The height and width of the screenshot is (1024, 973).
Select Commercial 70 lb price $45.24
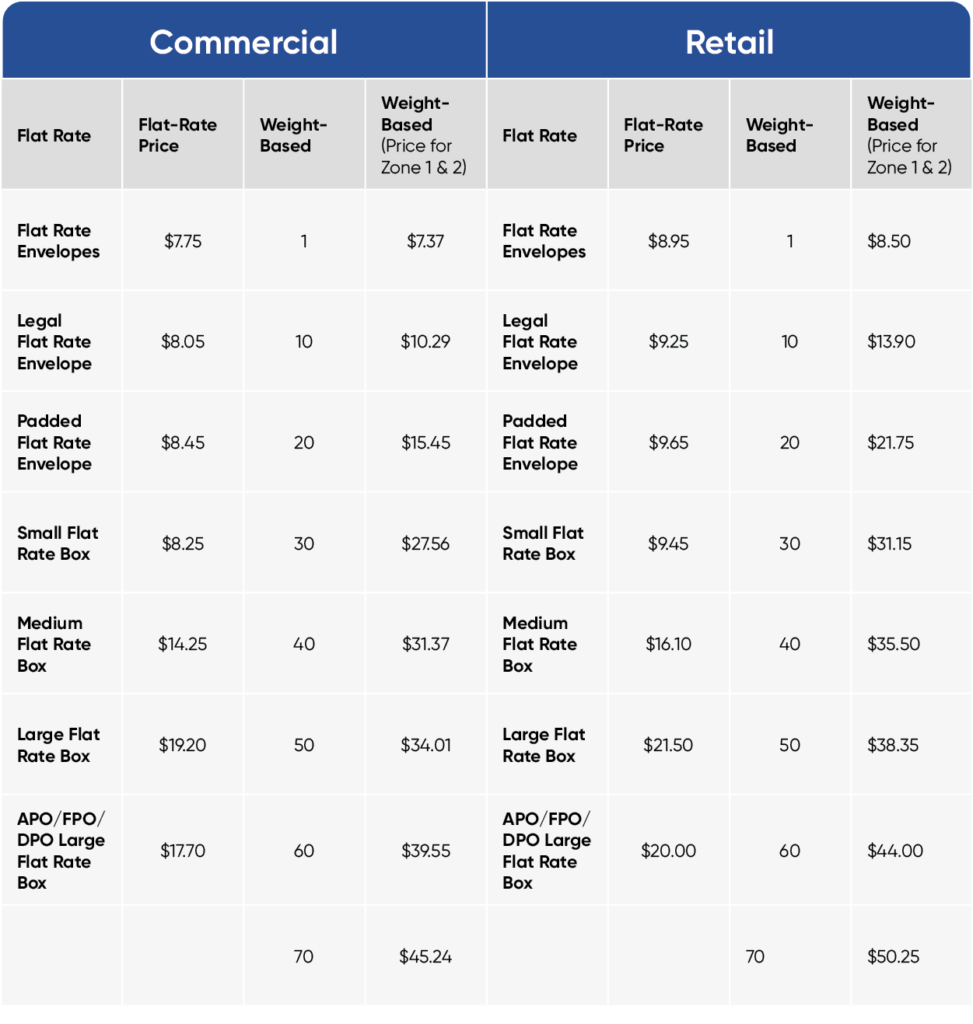[426, 957]
